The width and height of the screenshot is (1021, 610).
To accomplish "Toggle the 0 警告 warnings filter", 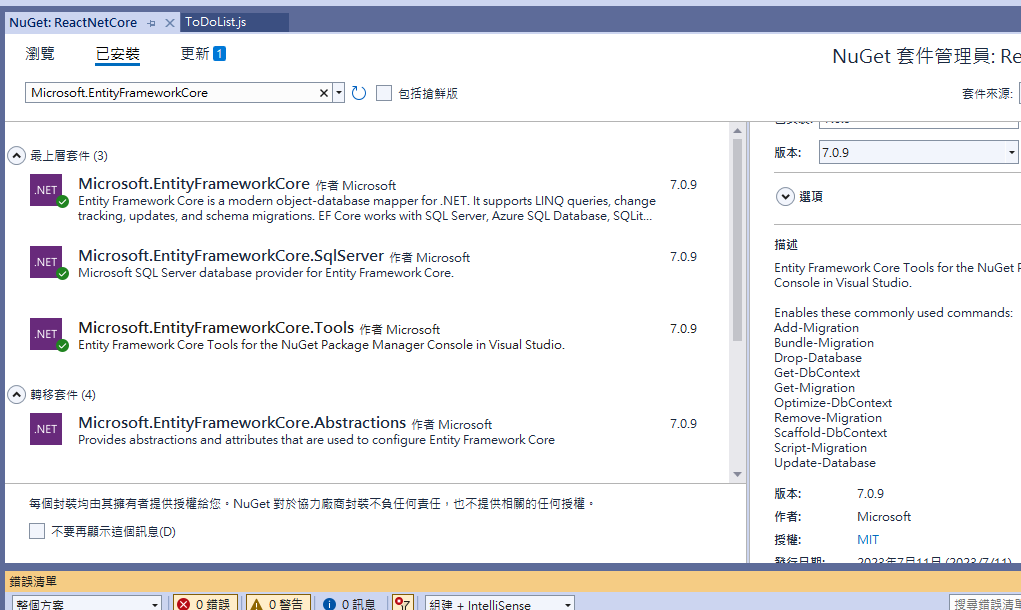I will [x=277, y=604].
